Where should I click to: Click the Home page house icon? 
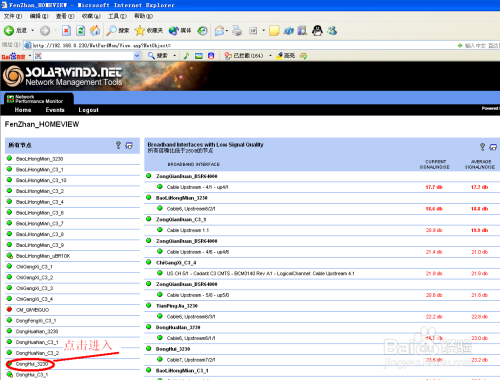[x=95, y=30]
